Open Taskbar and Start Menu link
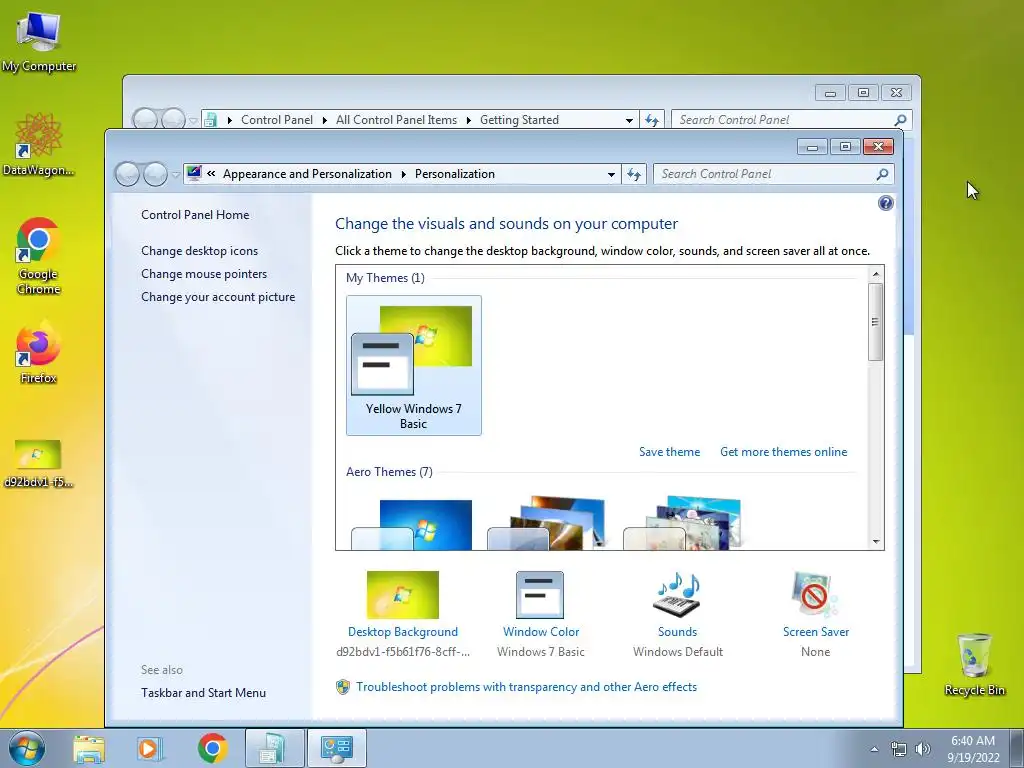 coord(203,693)
